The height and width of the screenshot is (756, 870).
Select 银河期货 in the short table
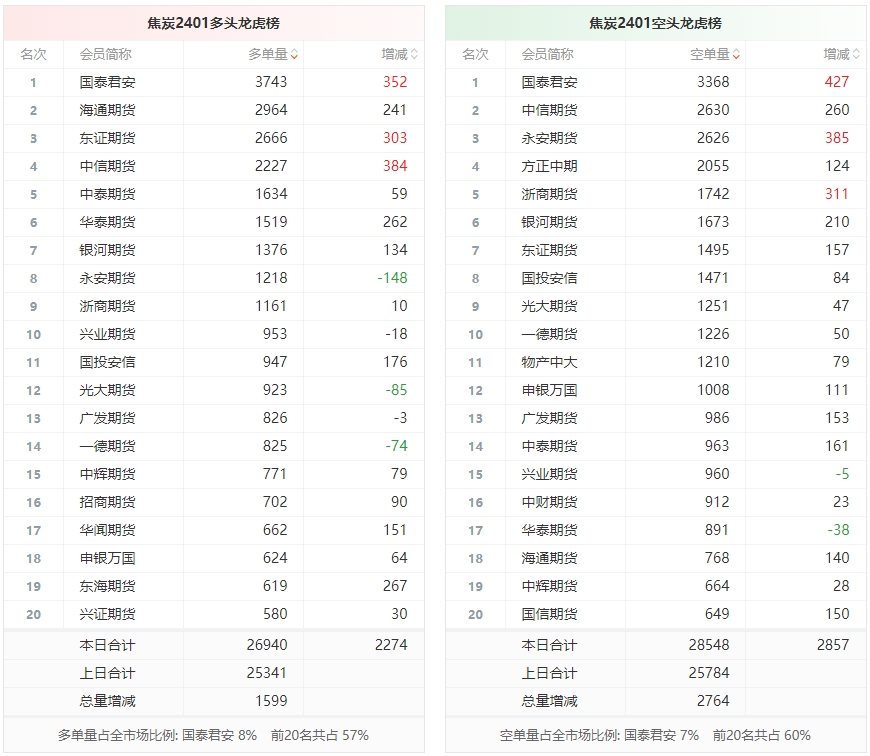(549, 222)
